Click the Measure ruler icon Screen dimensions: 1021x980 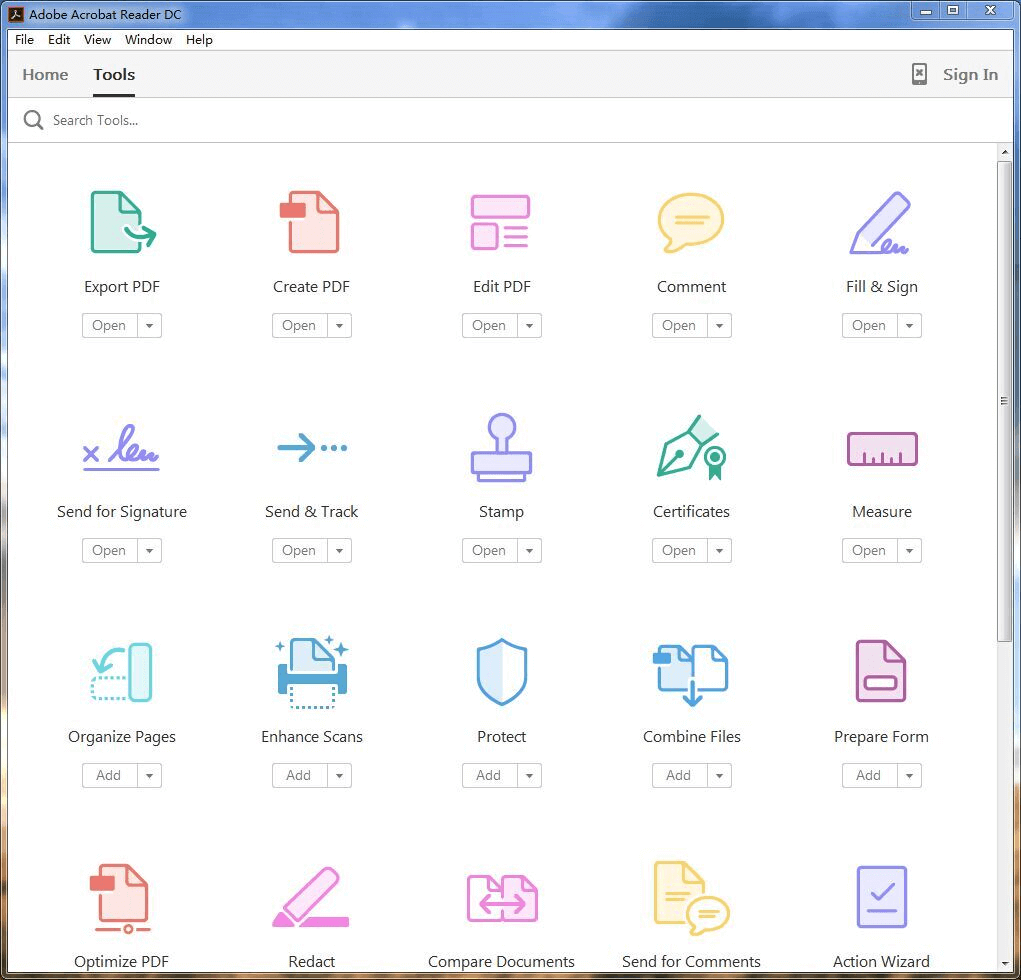(x=882, y=449)
